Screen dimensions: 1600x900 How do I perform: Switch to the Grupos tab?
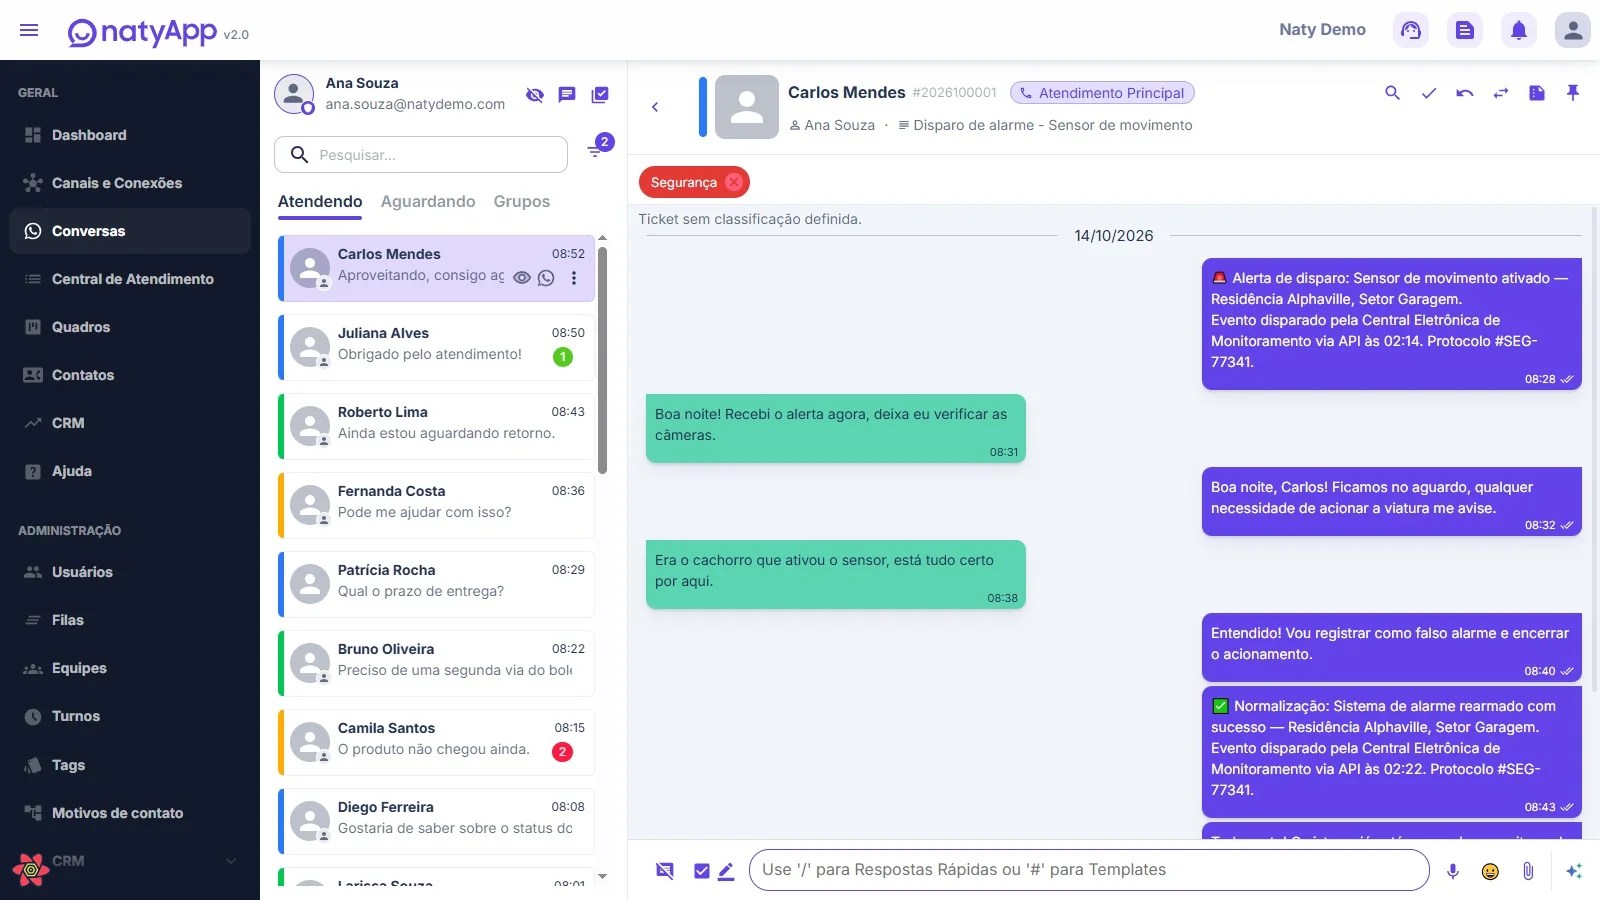(x=522, y=201)
